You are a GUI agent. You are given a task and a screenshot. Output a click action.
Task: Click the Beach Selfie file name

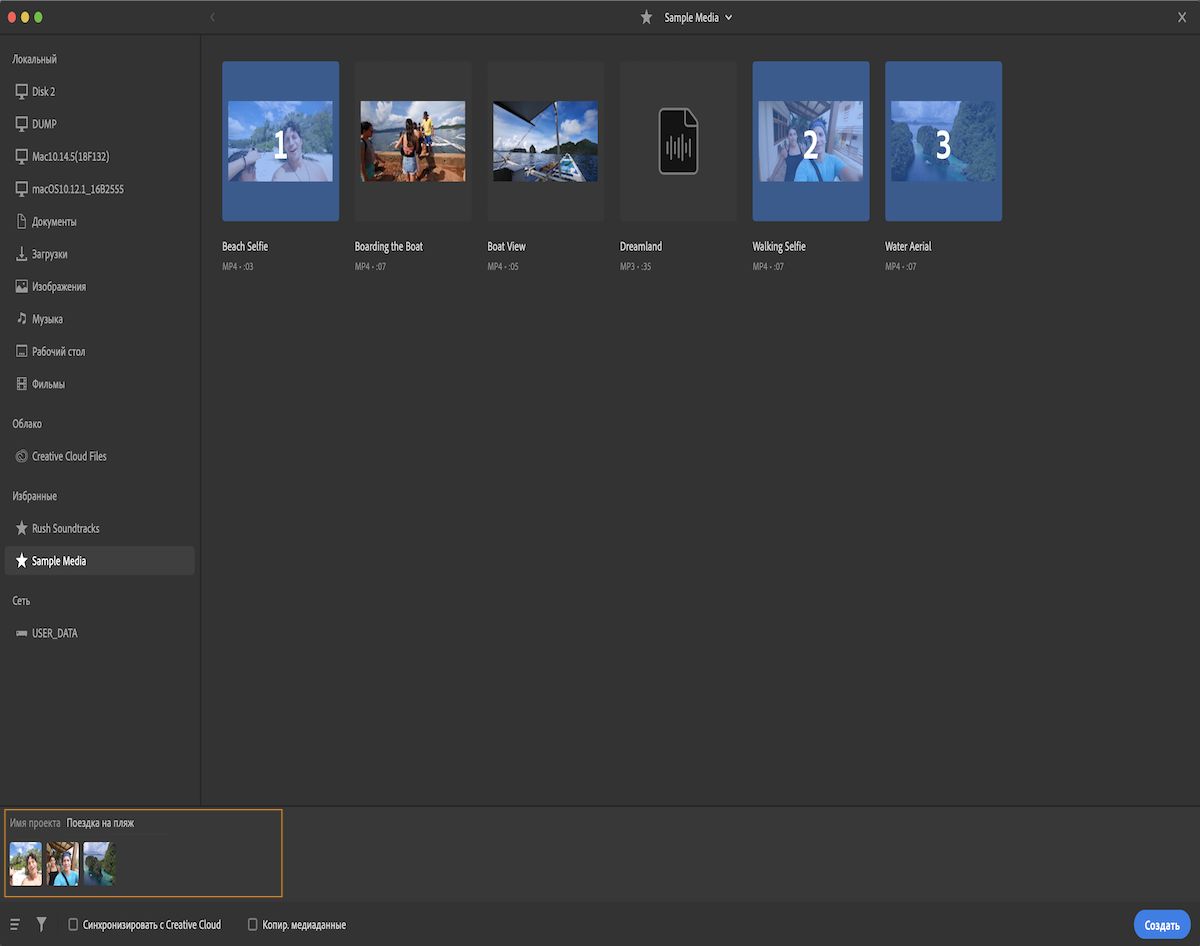click(x=245, y=246)
